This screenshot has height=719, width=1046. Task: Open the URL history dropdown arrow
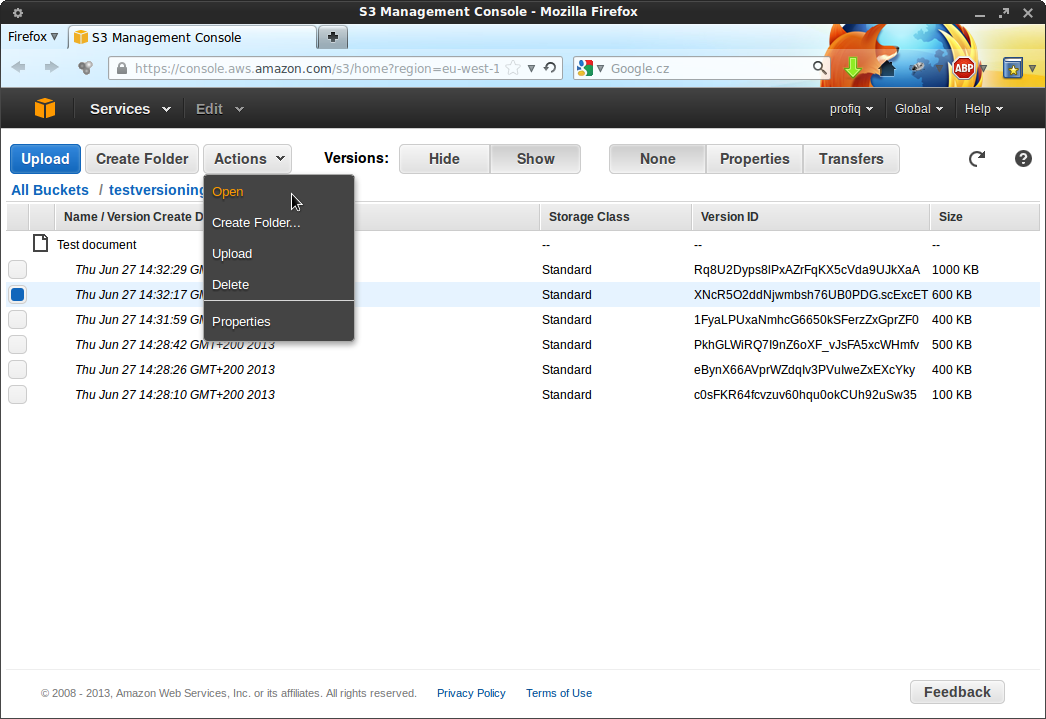tap(531, 68)
